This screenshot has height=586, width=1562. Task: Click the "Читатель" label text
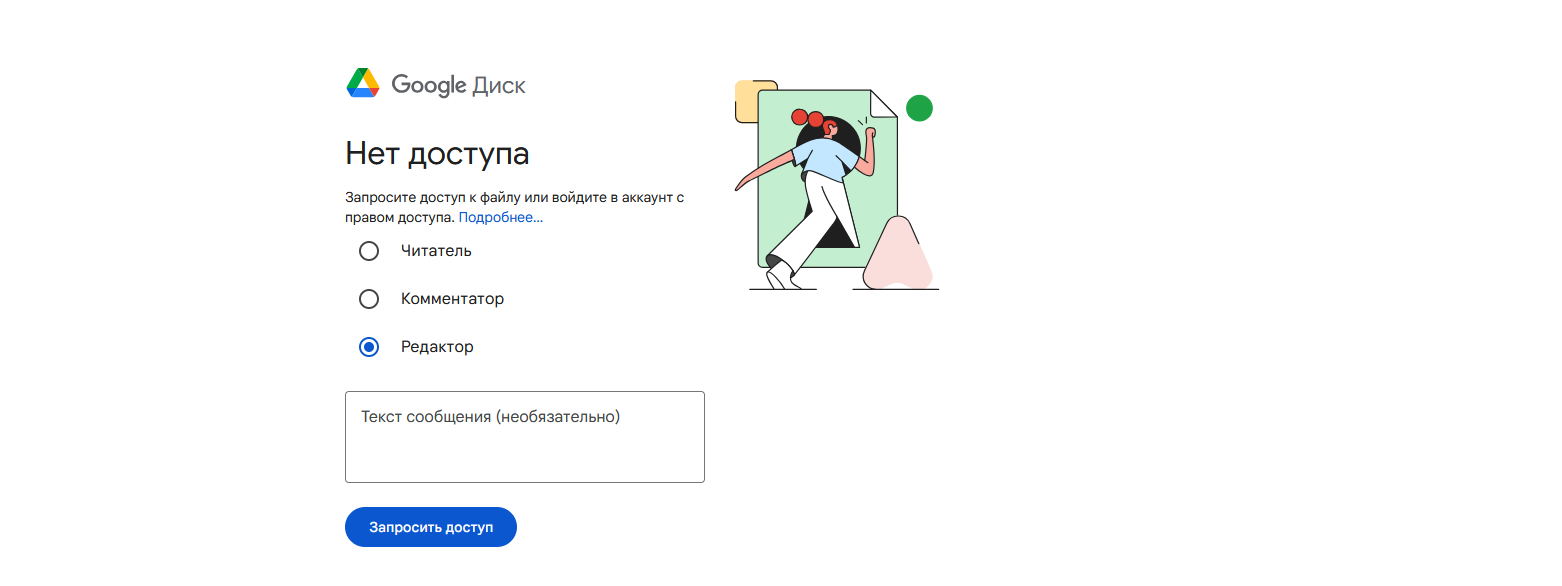[436, 250]
